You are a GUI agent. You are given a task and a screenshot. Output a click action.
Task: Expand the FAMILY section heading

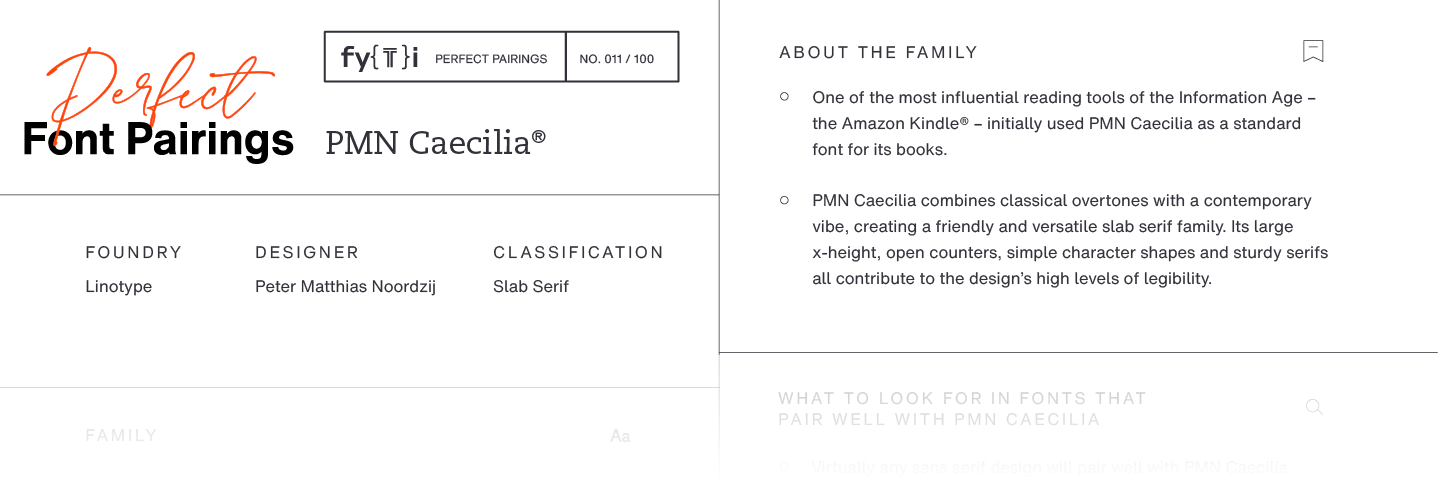[121, 436]
